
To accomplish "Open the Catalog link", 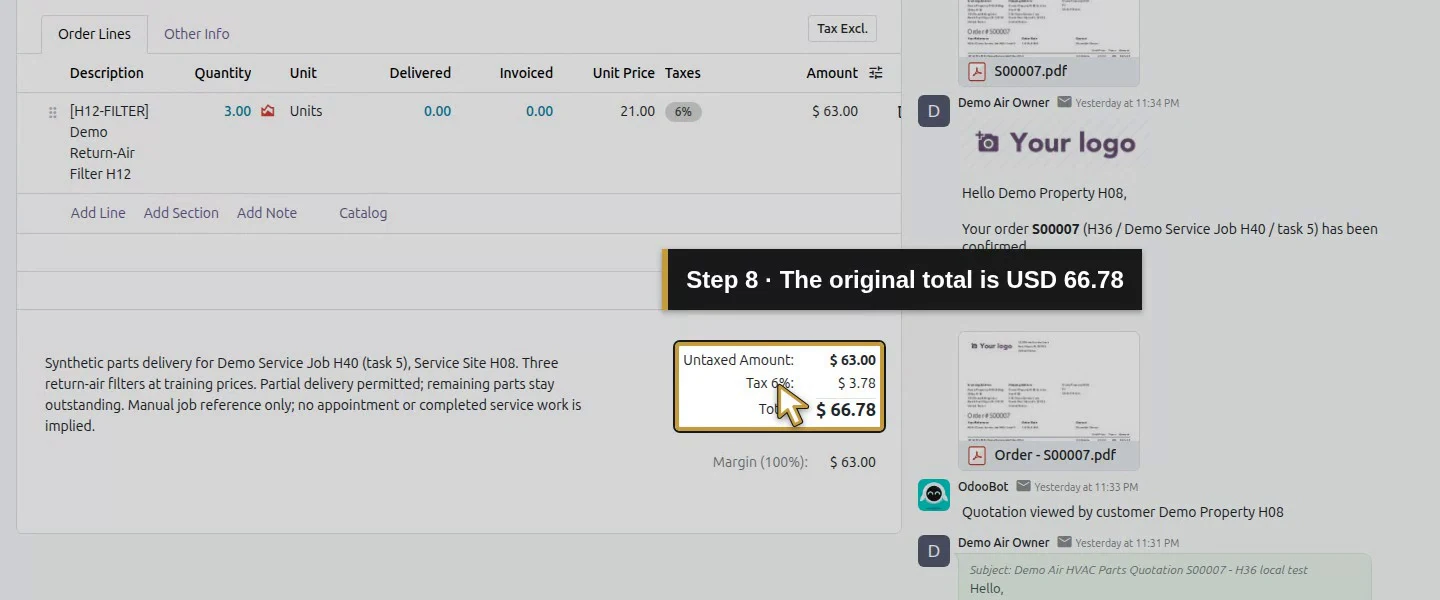I will click(363, 213).
